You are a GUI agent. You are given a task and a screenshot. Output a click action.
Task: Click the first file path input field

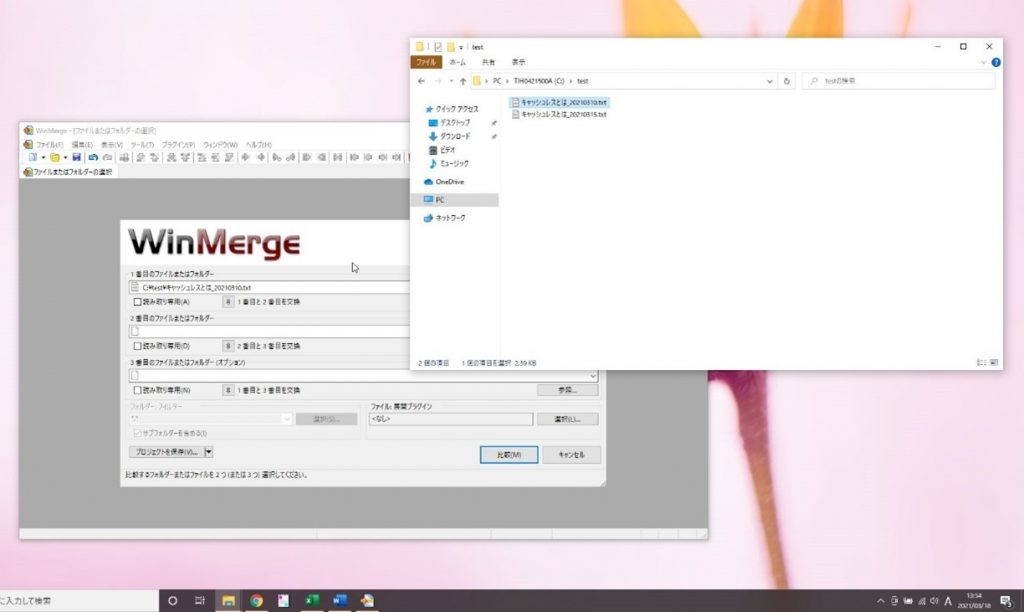click(269, 287)
